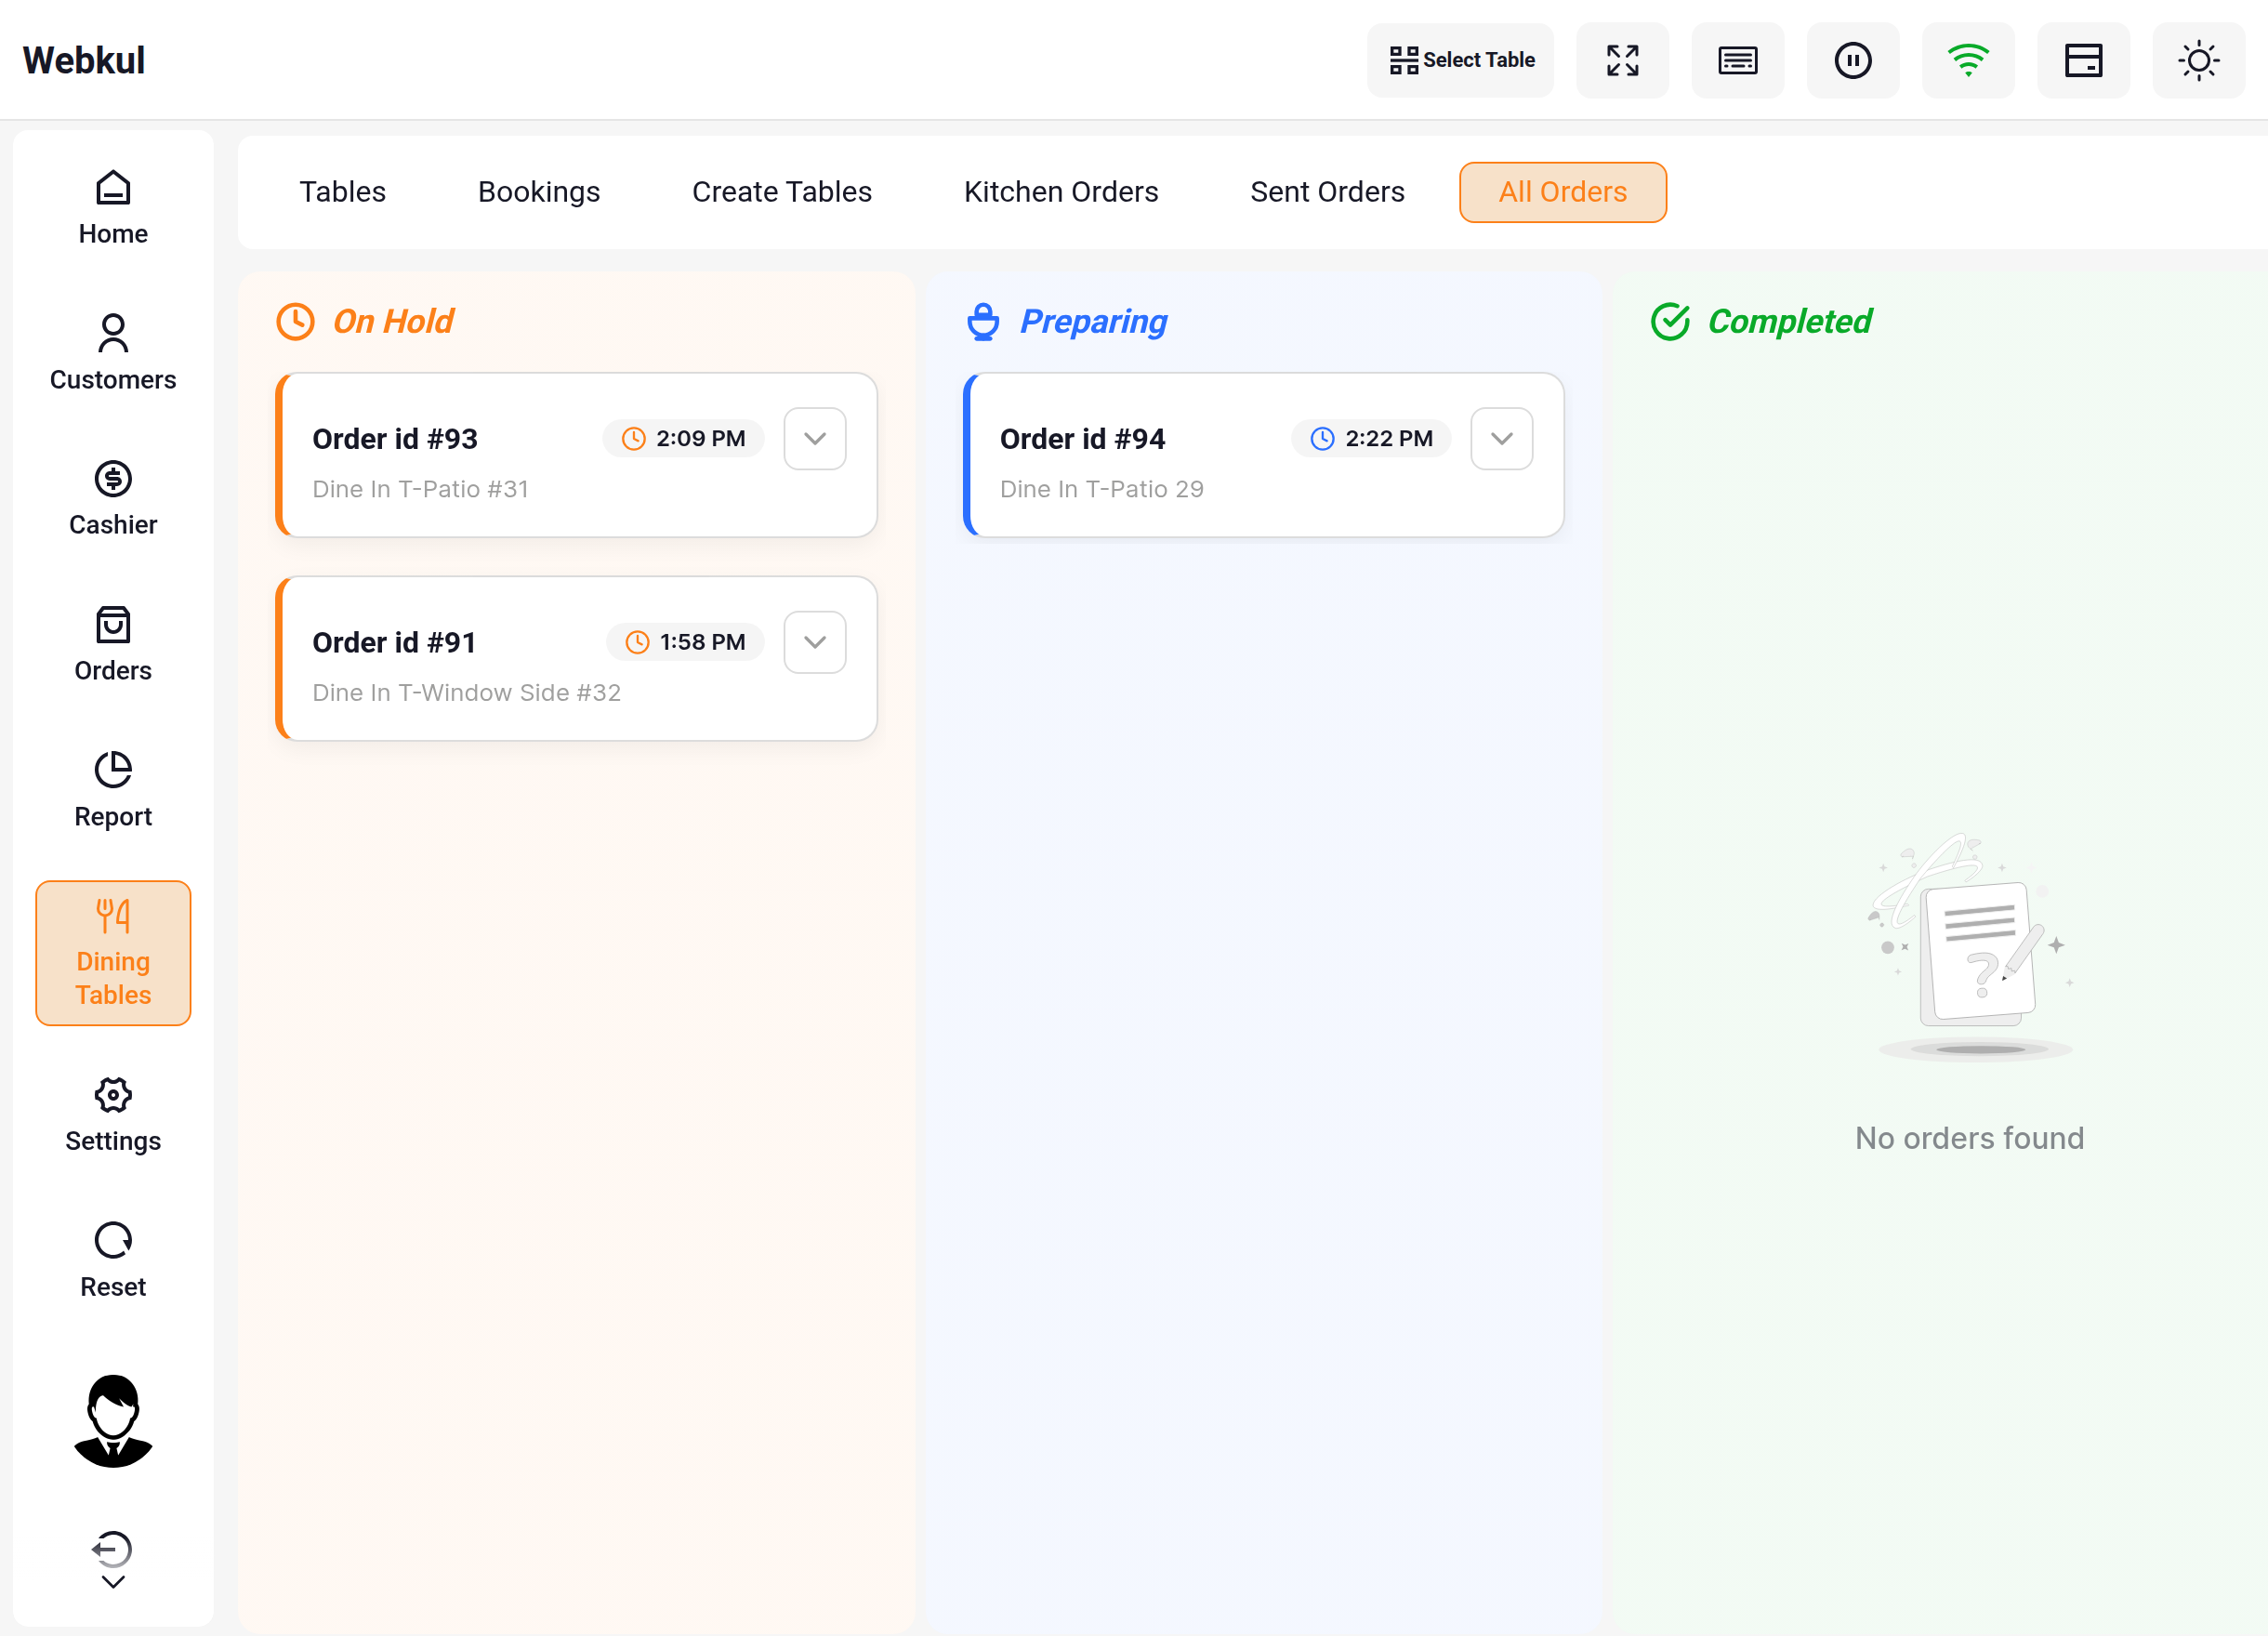Image resolution: width=2268 pixels, height=1636 pixels.
Task: Click 'Dine In T-Window Side #32' text
Action: (x=466, y=693)
